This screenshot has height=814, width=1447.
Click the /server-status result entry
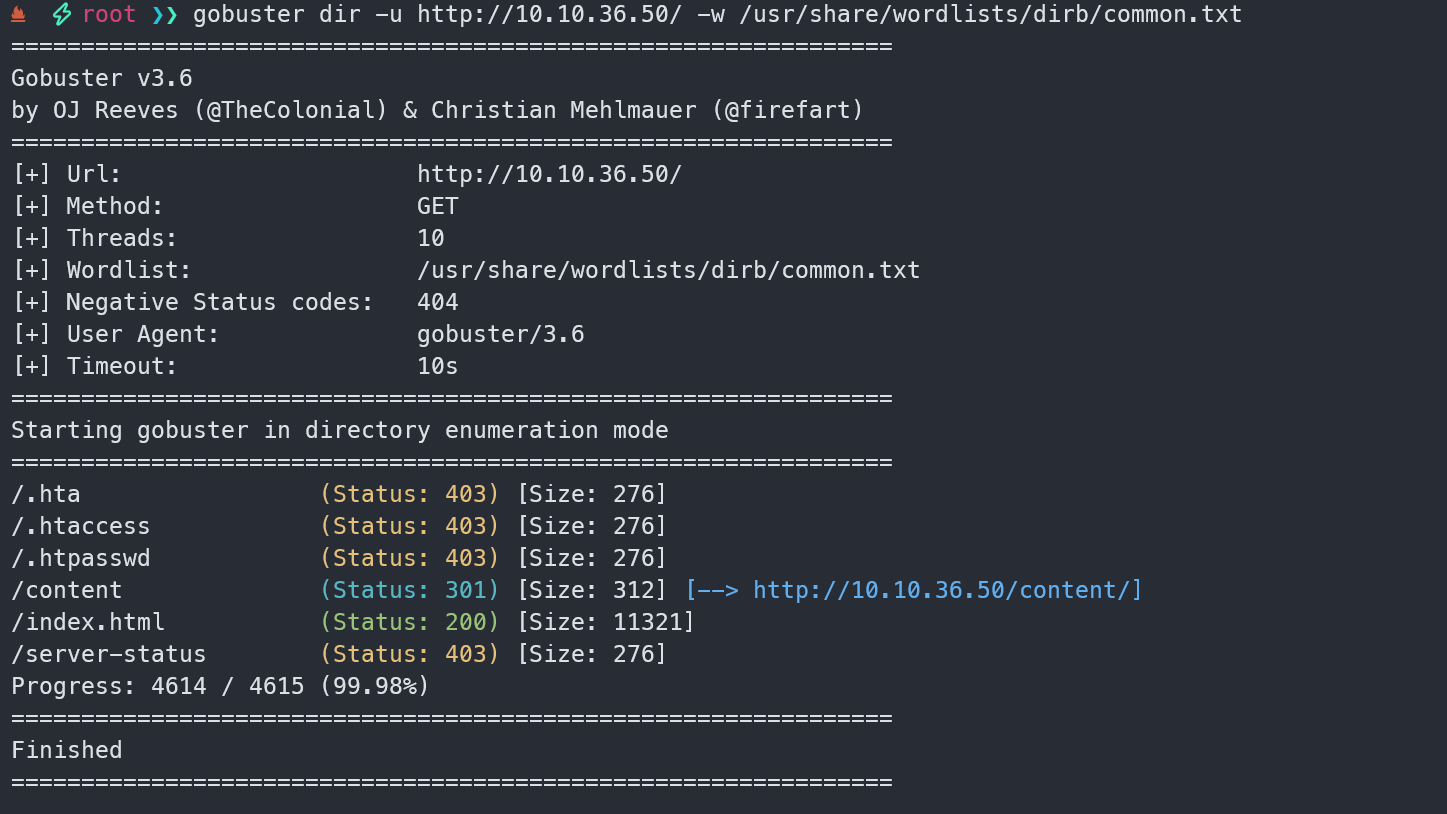click(109, 654)
